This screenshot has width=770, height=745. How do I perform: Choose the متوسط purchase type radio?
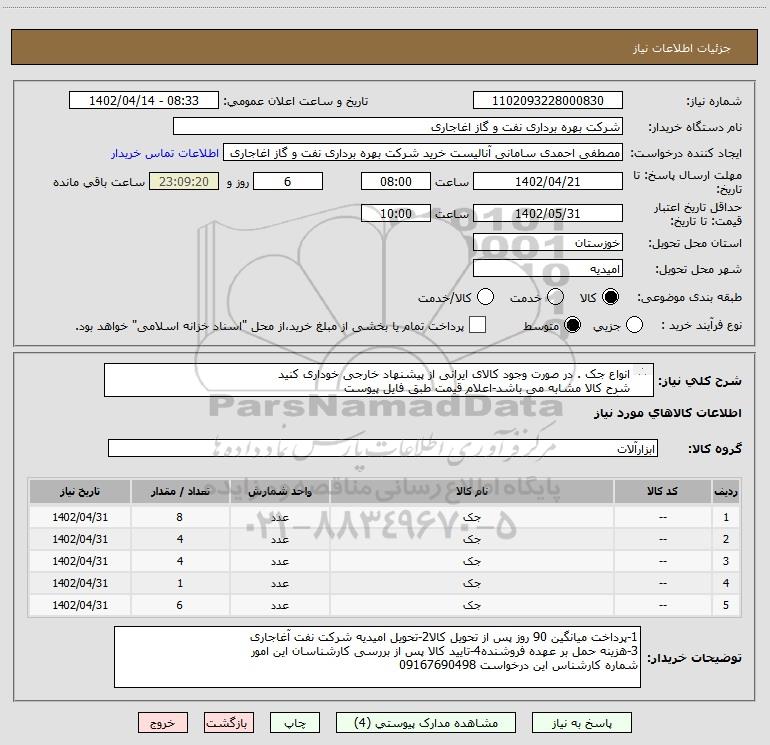pos(572,325)
